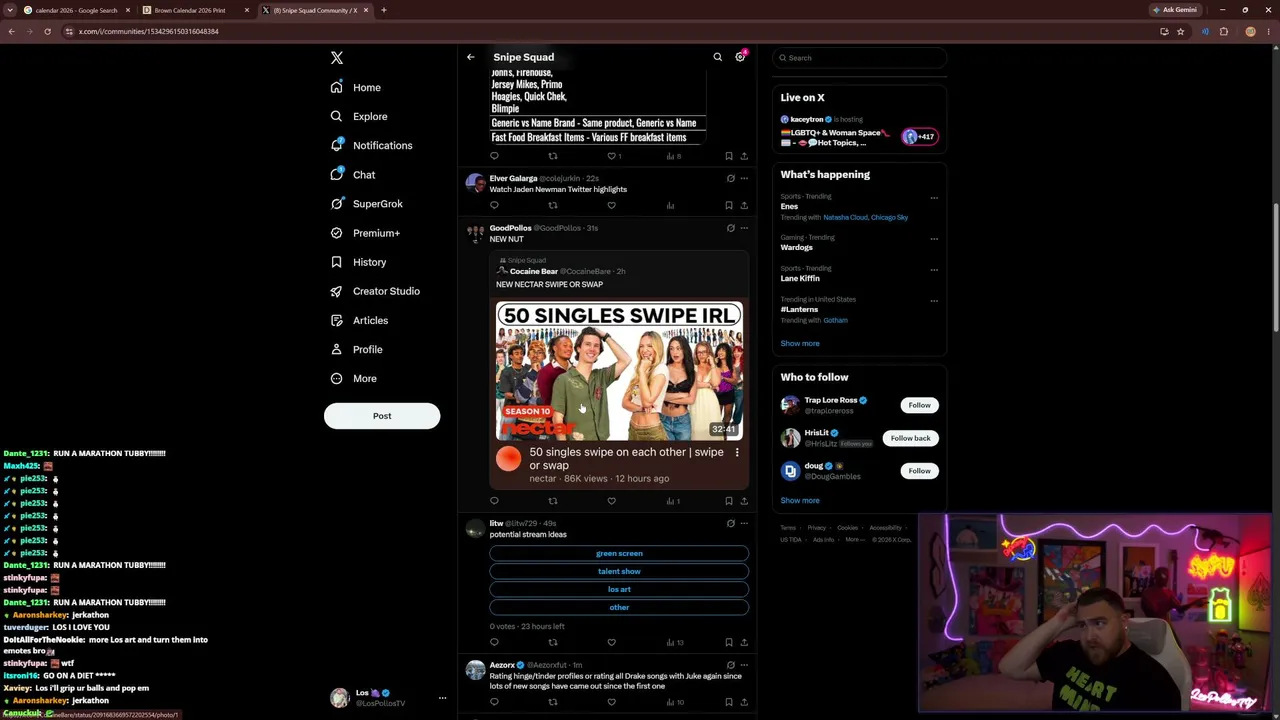Open more options on Elver Galarga's post
Image resolution: width=1280 pixels, height=720 pixels.
[x=744, y=178]
